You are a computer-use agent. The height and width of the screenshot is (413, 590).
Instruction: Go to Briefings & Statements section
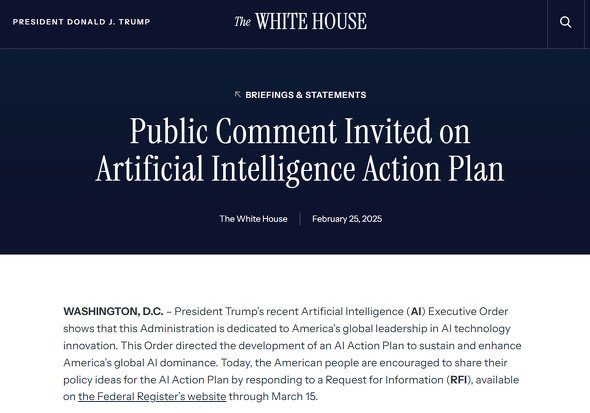[306, 95]
